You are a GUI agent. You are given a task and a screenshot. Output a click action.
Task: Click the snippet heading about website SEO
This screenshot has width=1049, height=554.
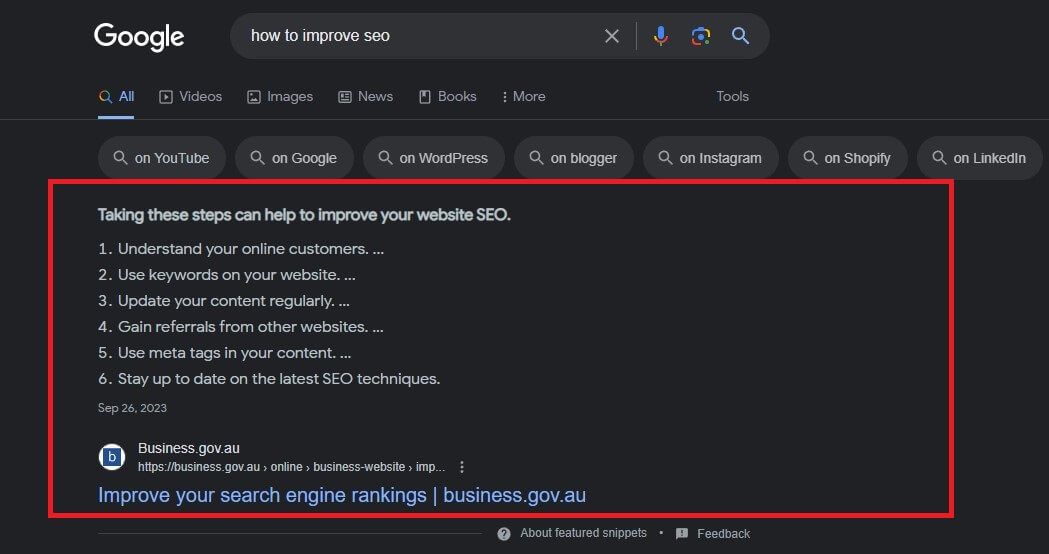pyautogui.click(x=304, y=215)
